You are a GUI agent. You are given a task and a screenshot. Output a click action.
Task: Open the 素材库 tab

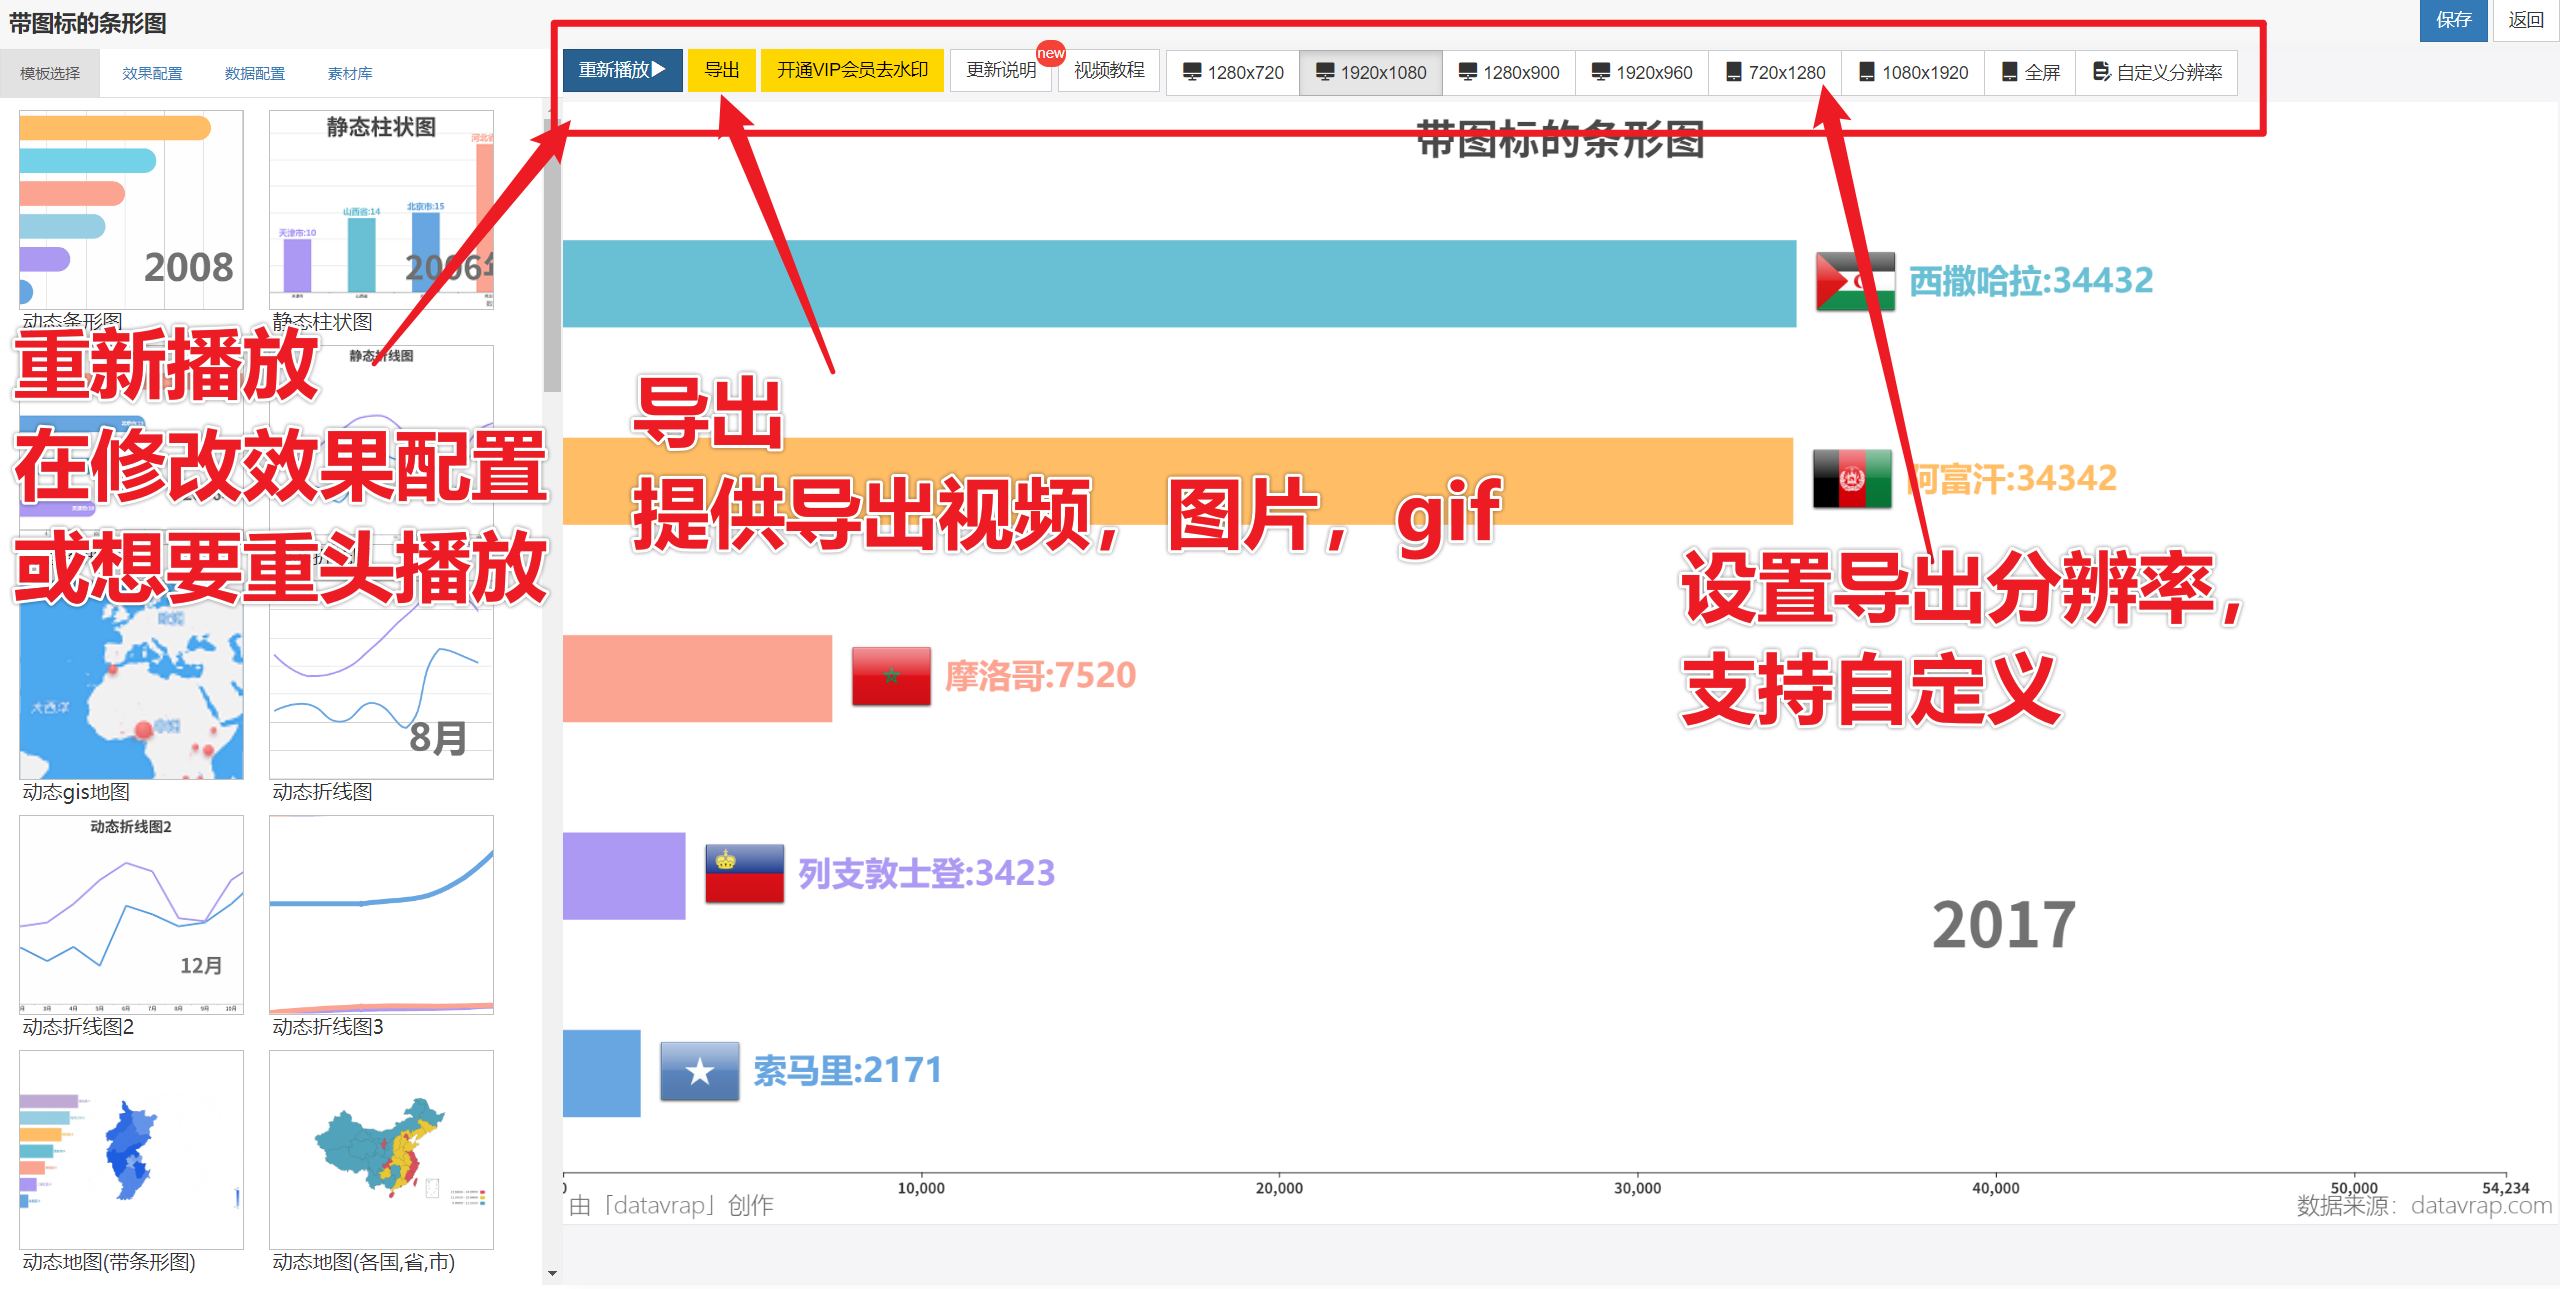coord(350,73)
